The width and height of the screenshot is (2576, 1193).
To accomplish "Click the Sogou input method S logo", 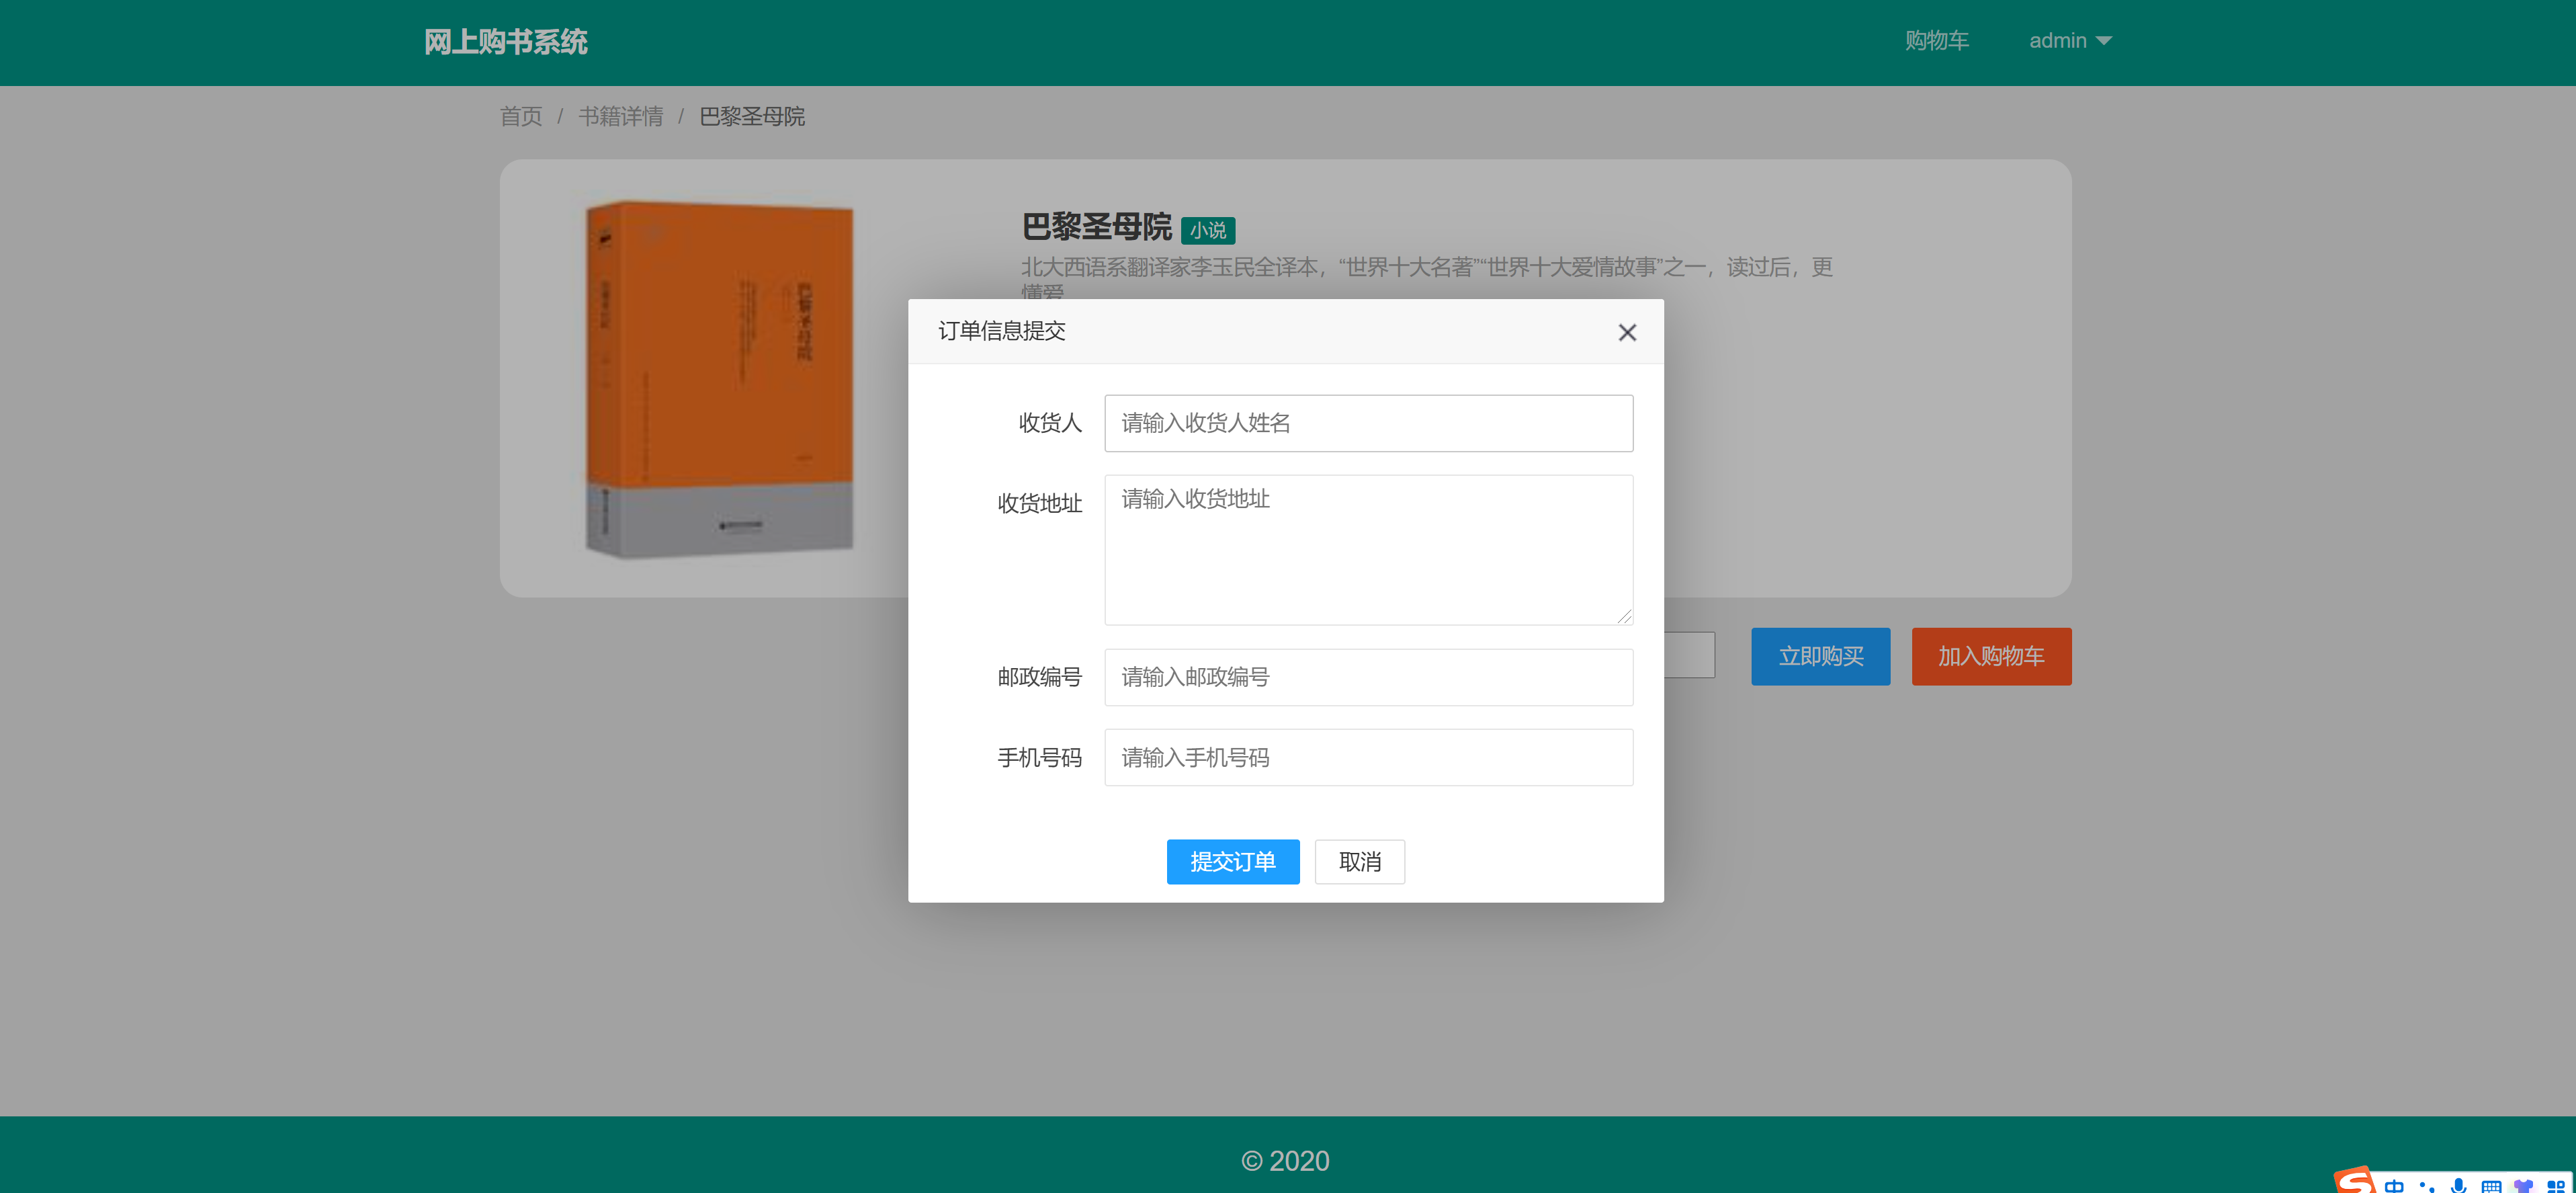I will pos(2355,1181).
